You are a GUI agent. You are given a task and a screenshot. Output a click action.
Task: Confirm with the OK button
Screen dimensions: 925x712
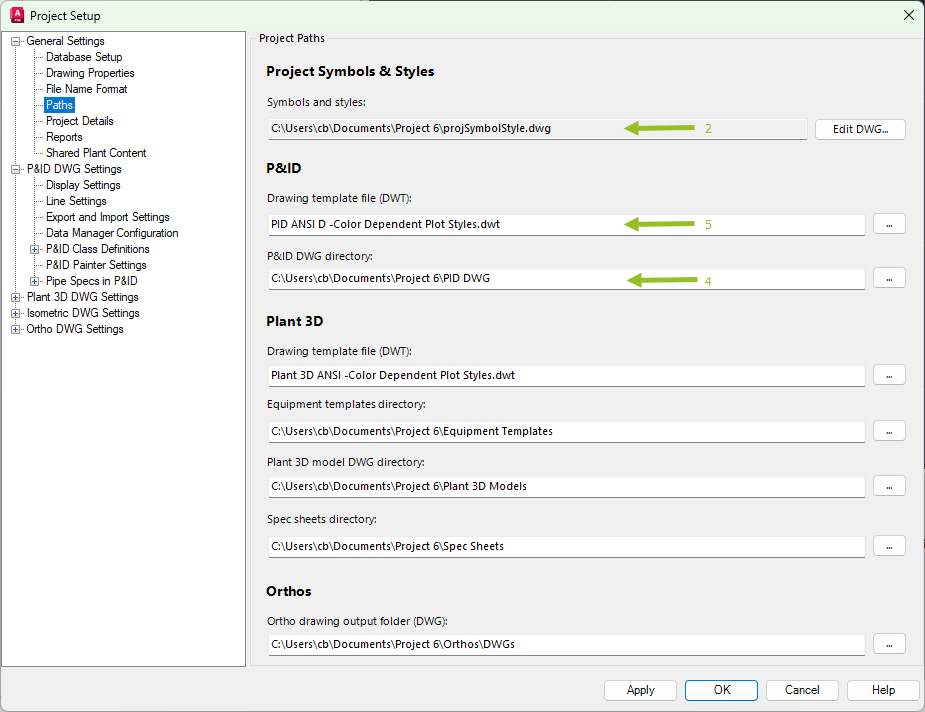[x=721, y=690]
